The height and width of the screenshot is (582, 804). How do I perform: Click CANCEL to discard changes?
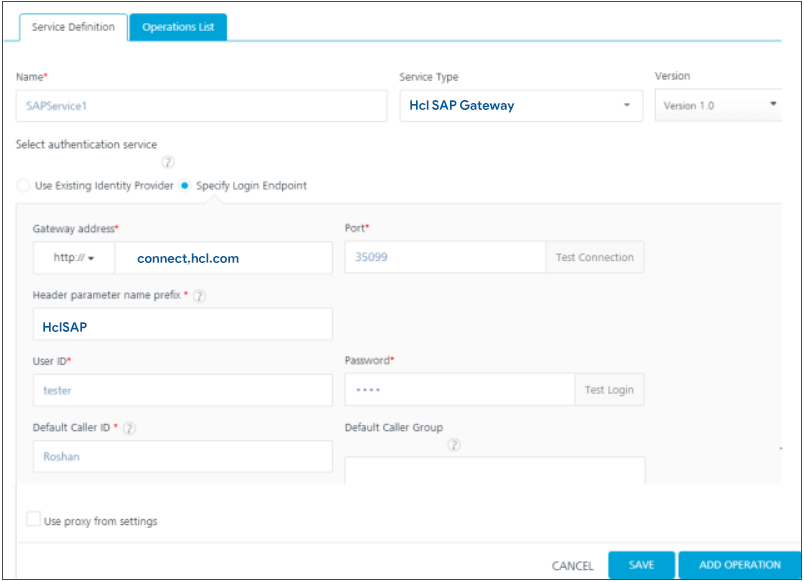(x=572, y=566)
